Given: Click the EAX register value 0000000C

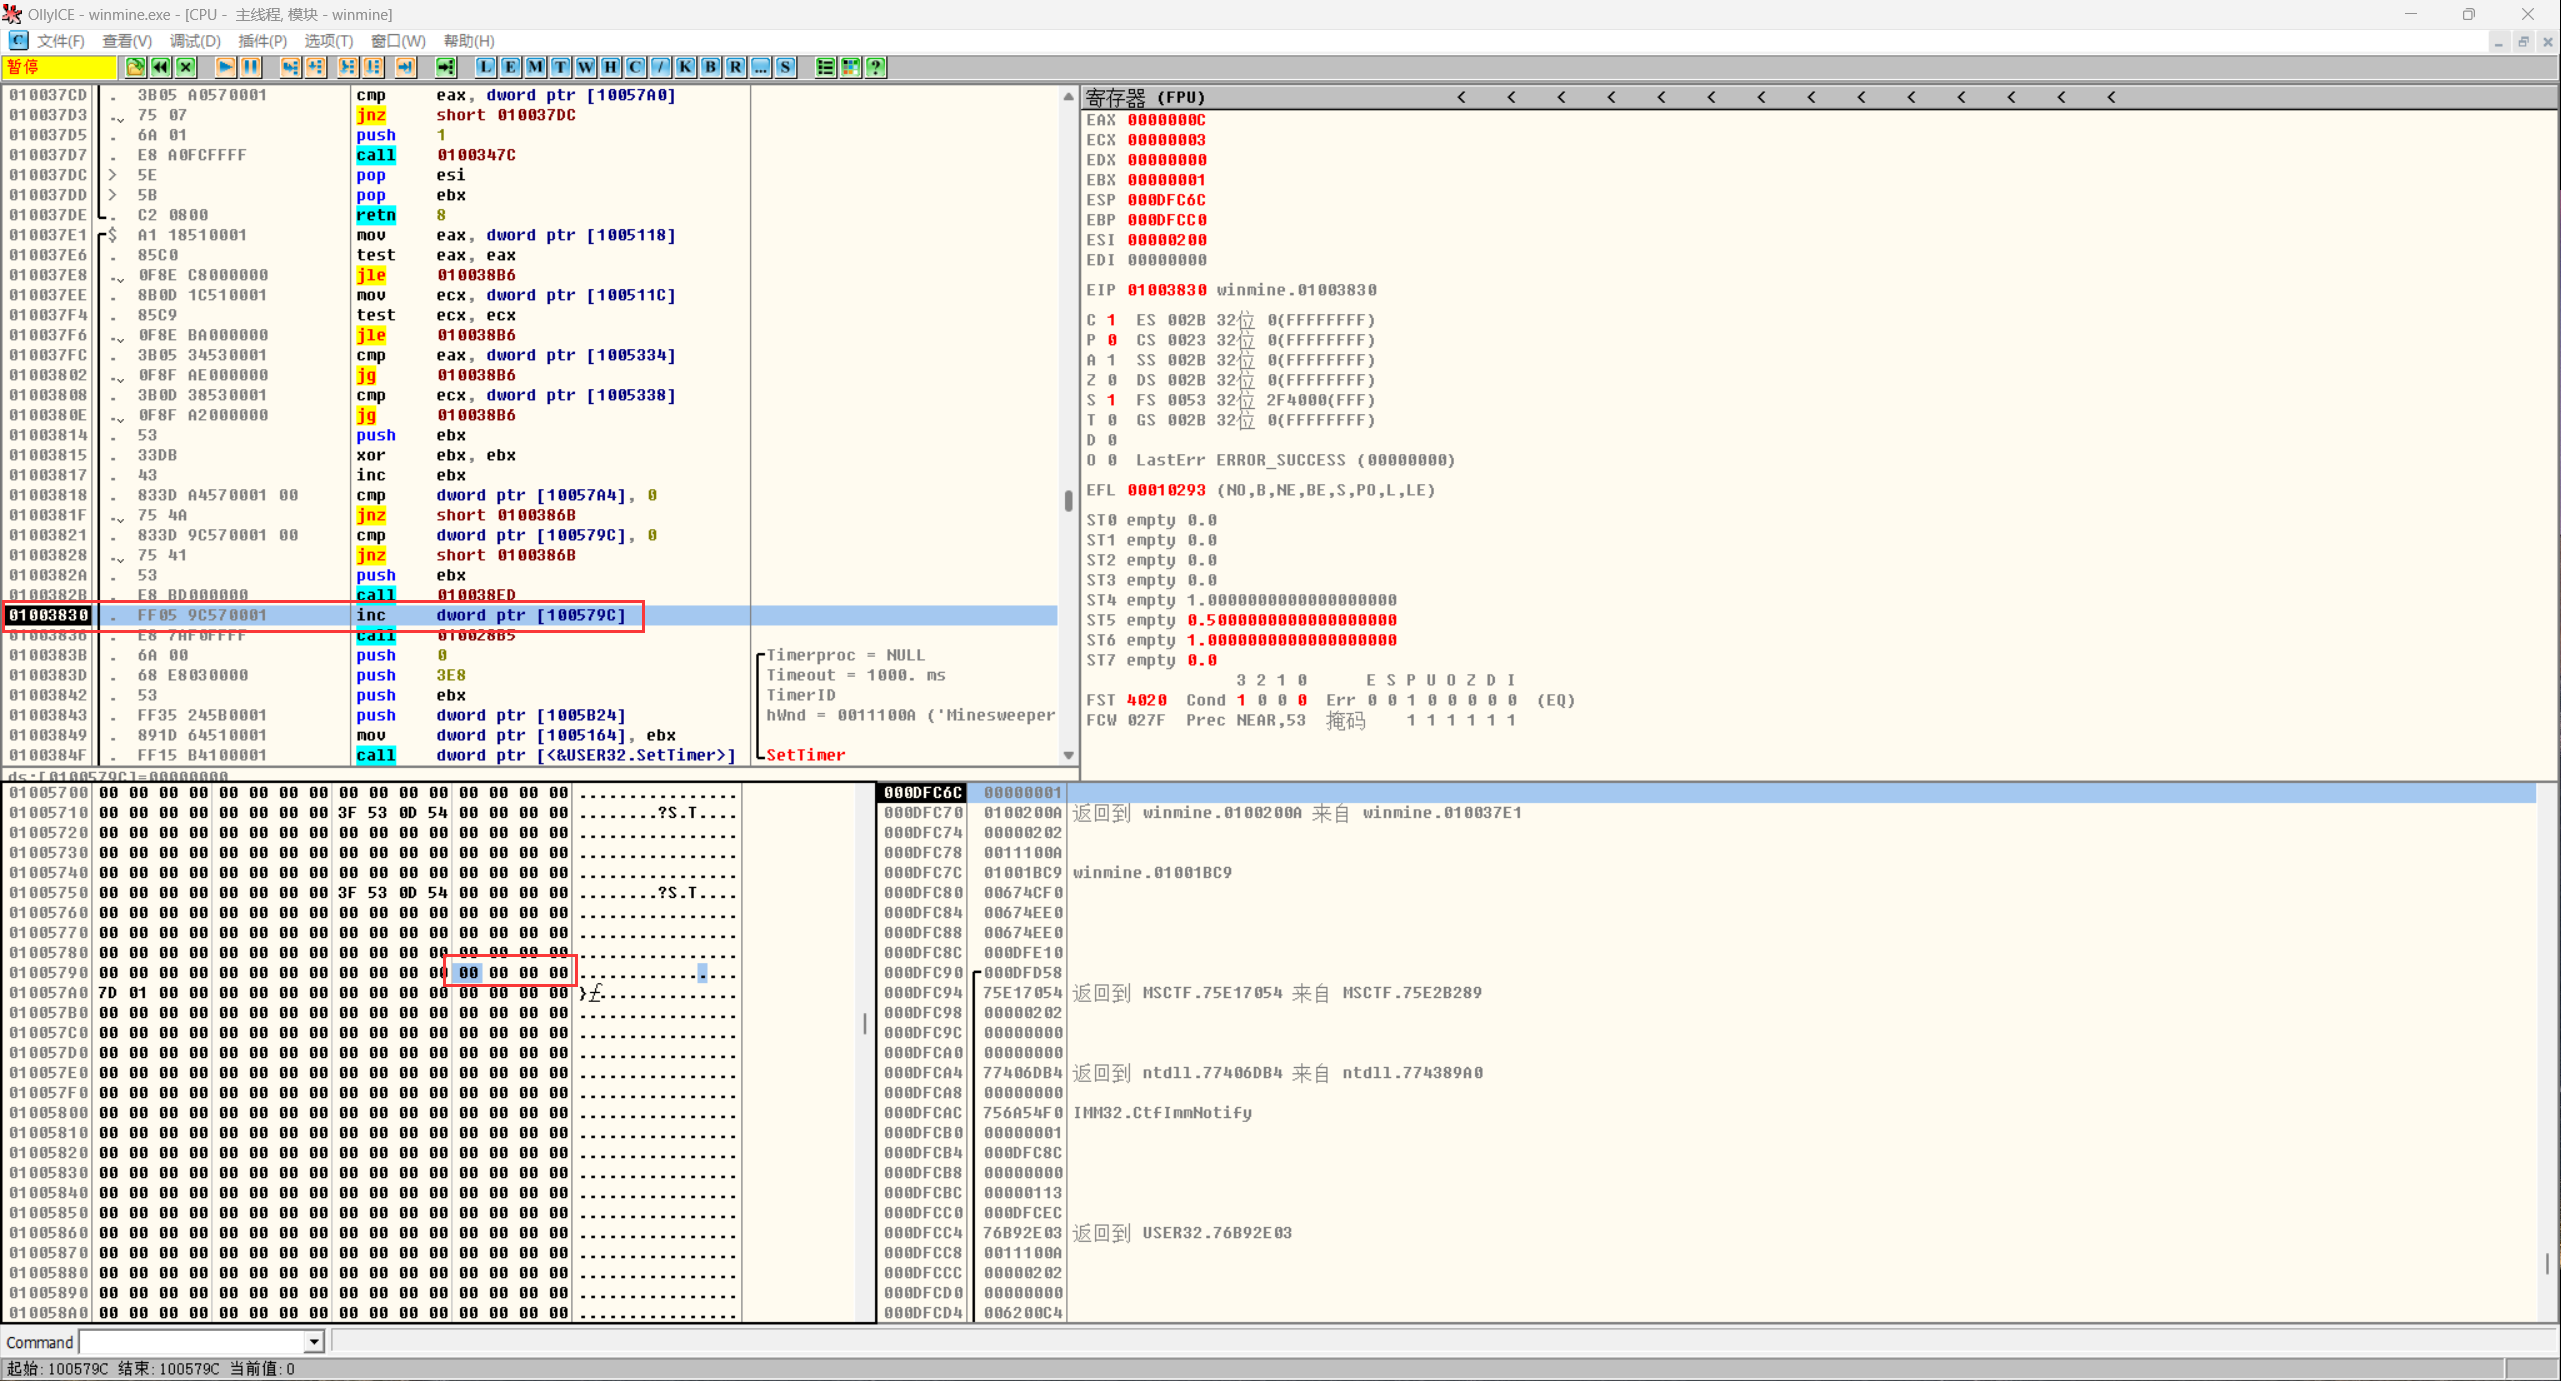Looking at the screenshot, I should (1166, 120).
